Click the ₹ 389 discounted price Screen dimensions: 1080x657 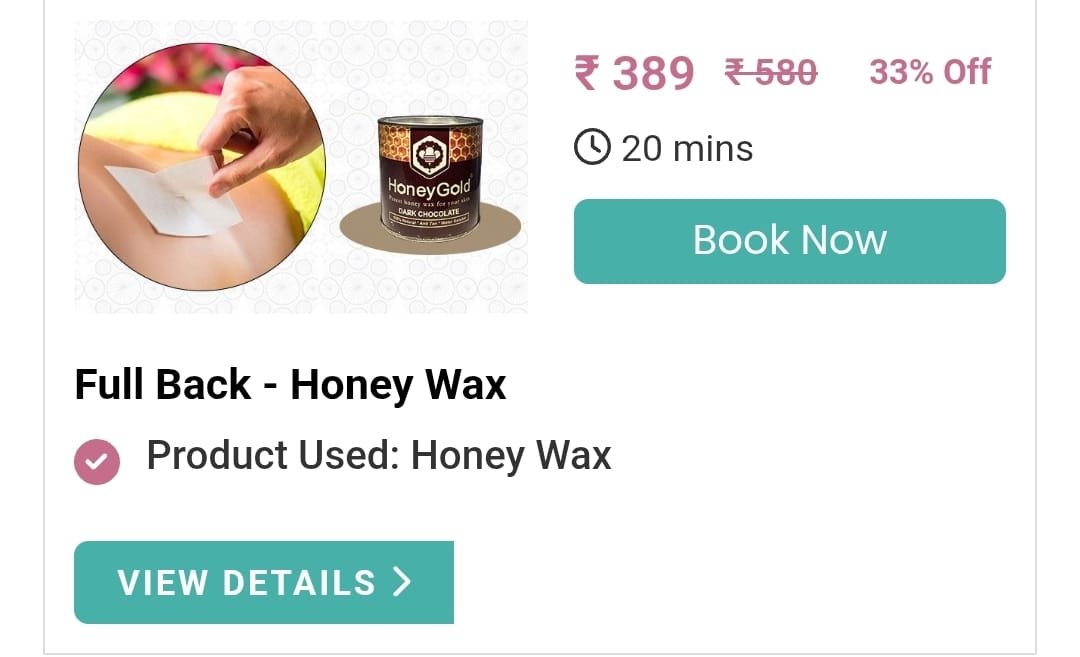click(634, 72)
